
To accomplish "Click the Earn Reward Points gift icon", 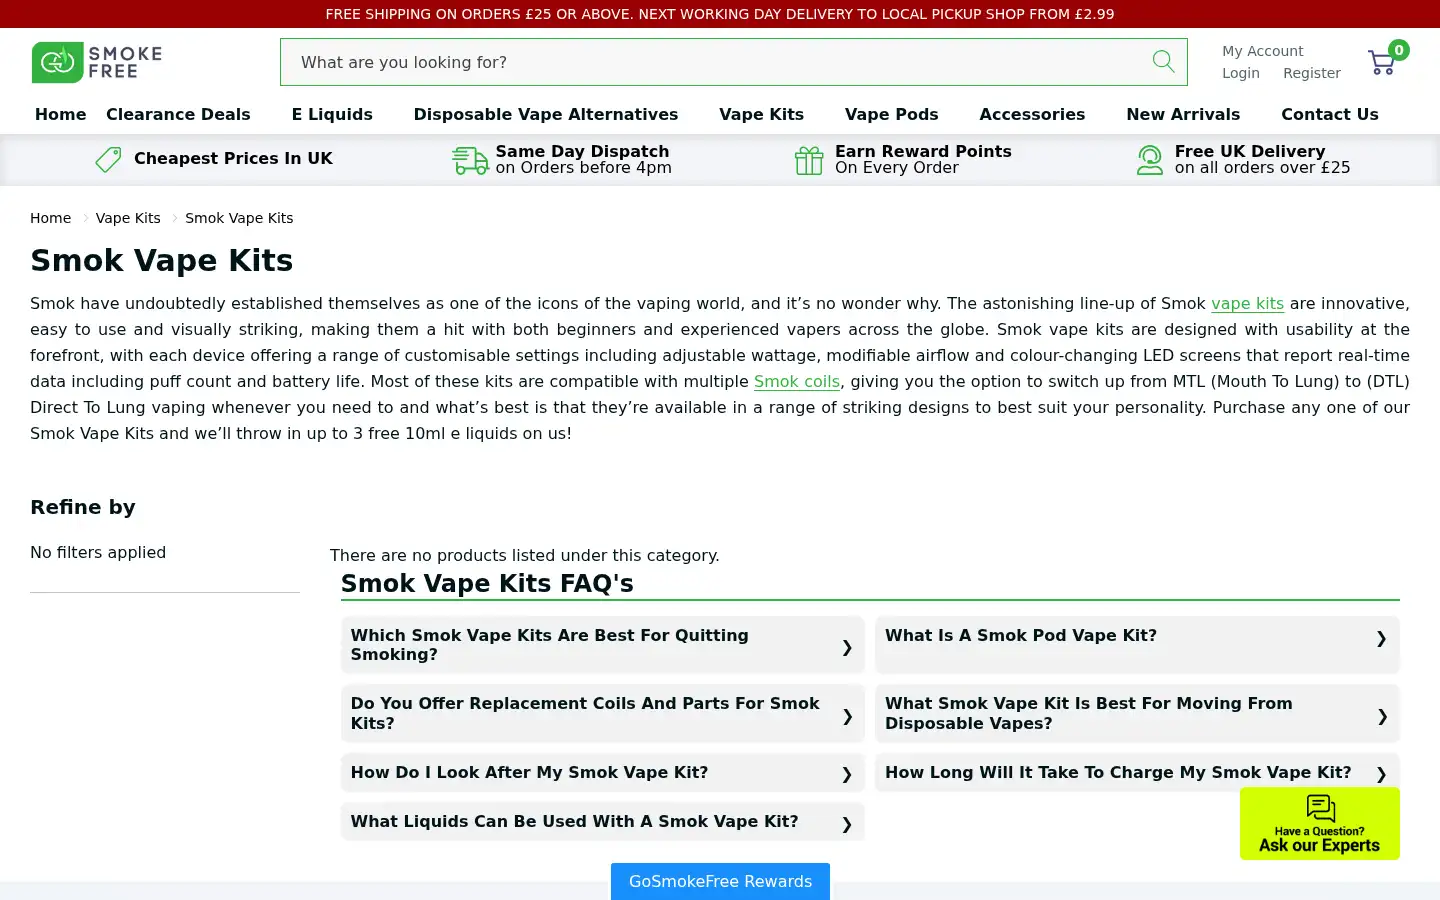I will pyautogui.click(x=809, y=160).
